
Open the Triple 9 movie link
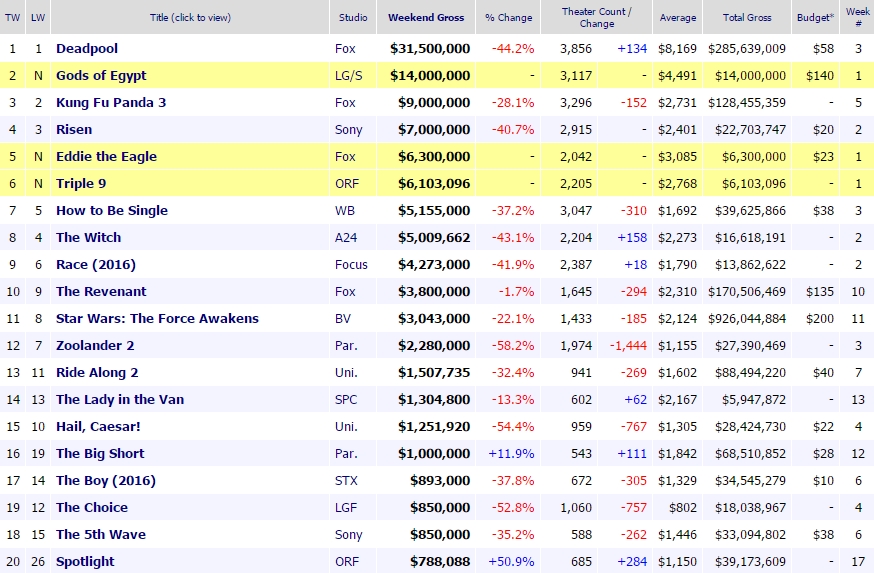81,183
